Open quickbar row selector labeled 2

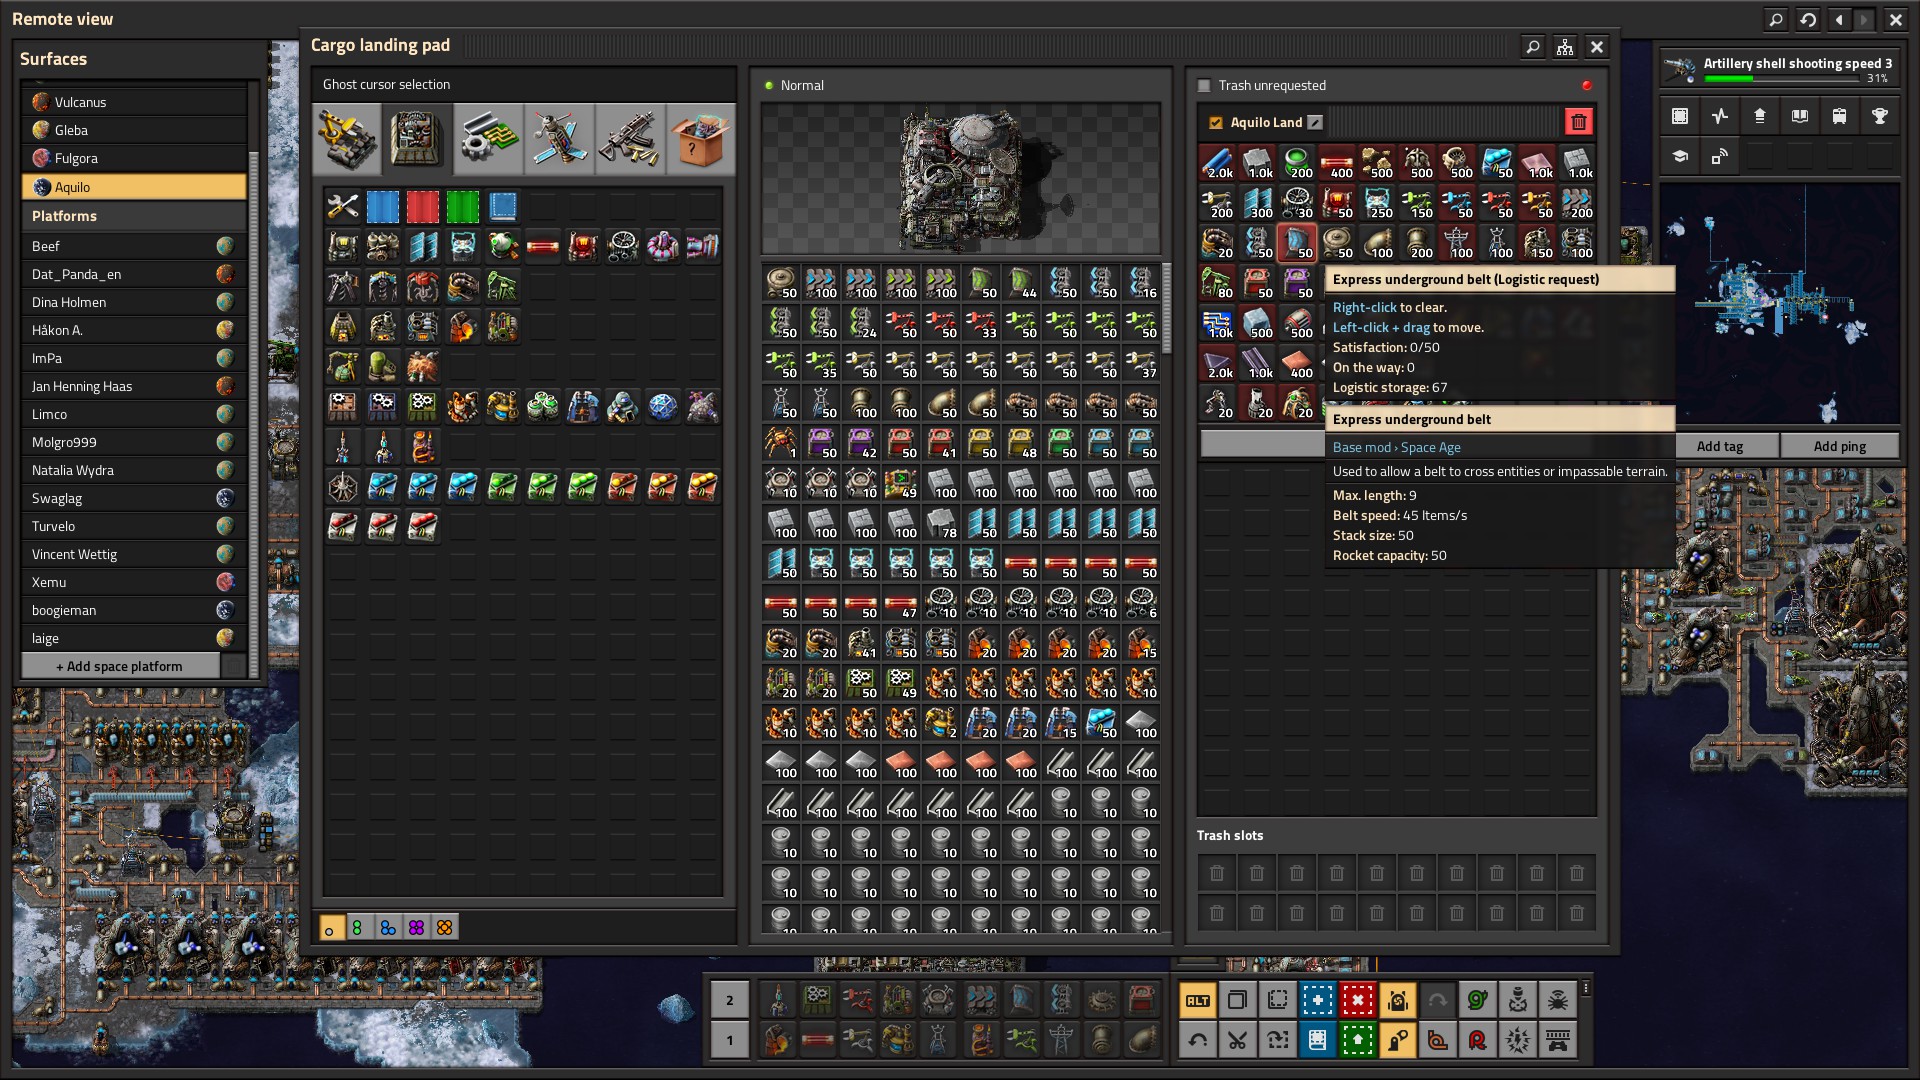pos(730,1000)
